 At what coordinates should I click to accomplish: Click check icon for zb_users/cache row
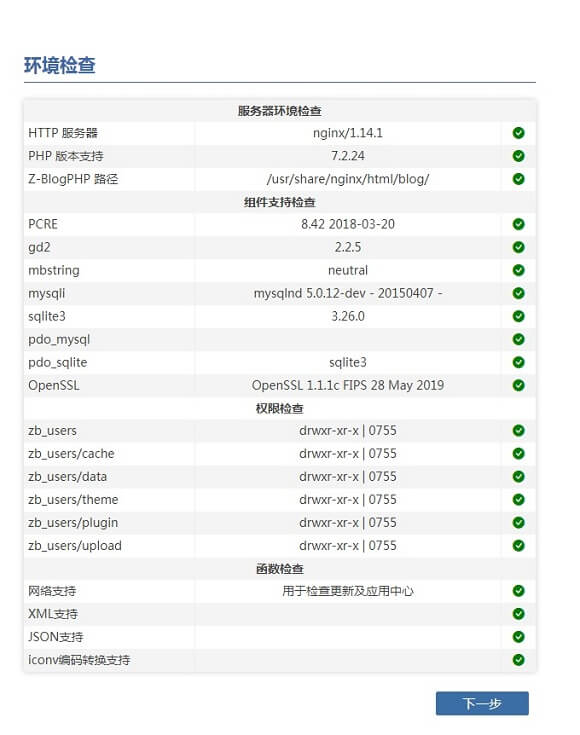coord(518,454)
